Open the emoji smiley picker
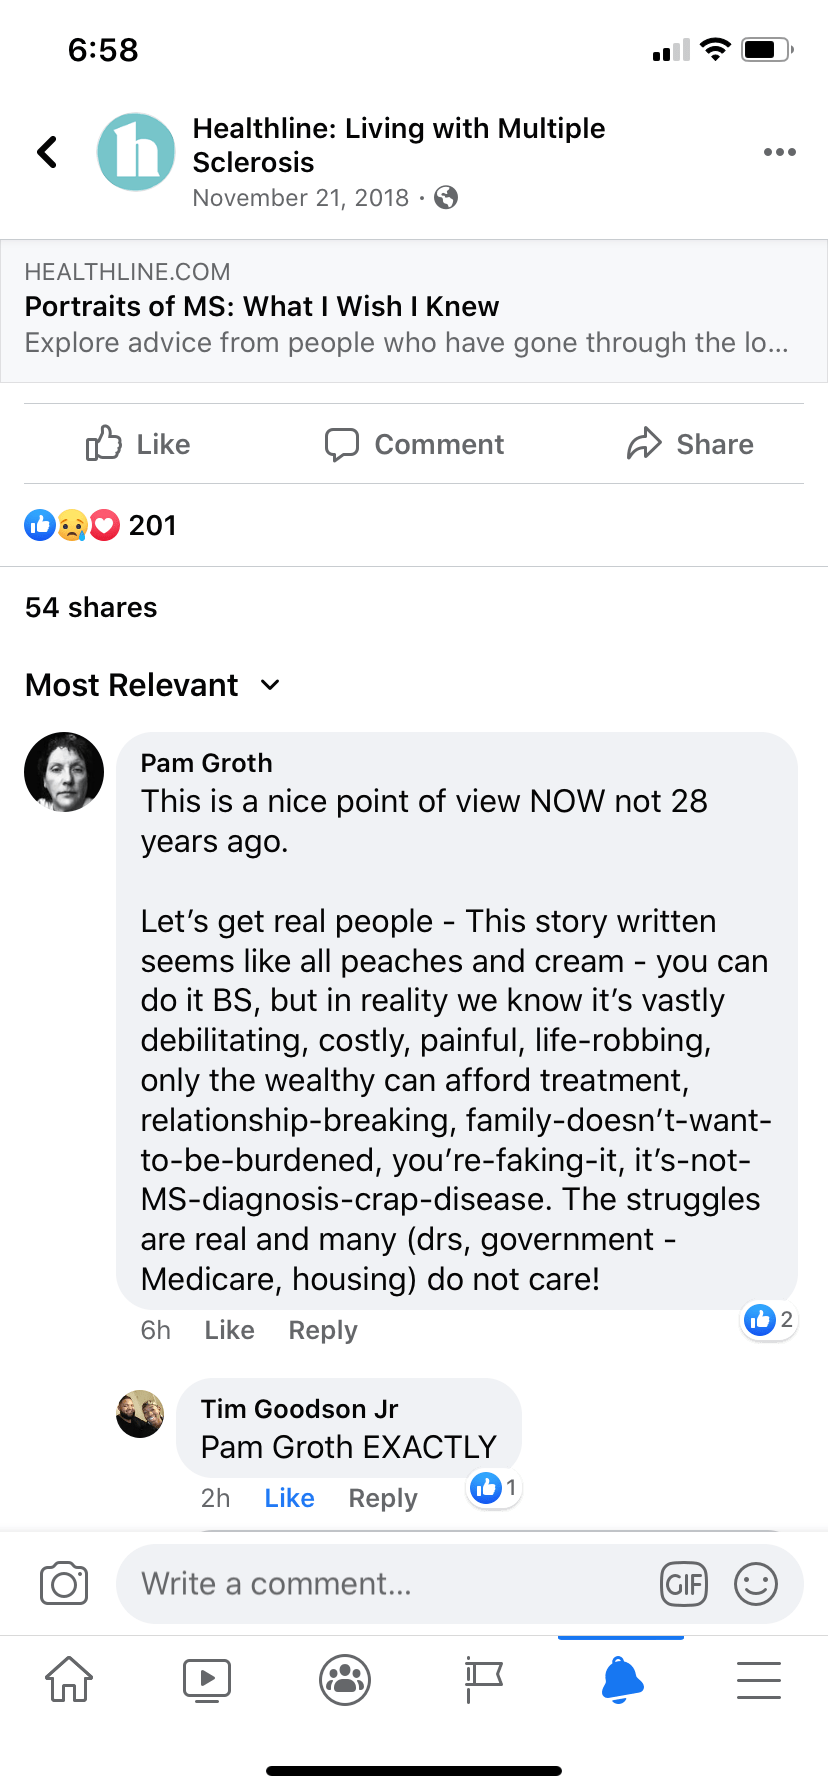Image resolution: width=828 pixels, height=1792 pixels. click(x=756, y=1584)
